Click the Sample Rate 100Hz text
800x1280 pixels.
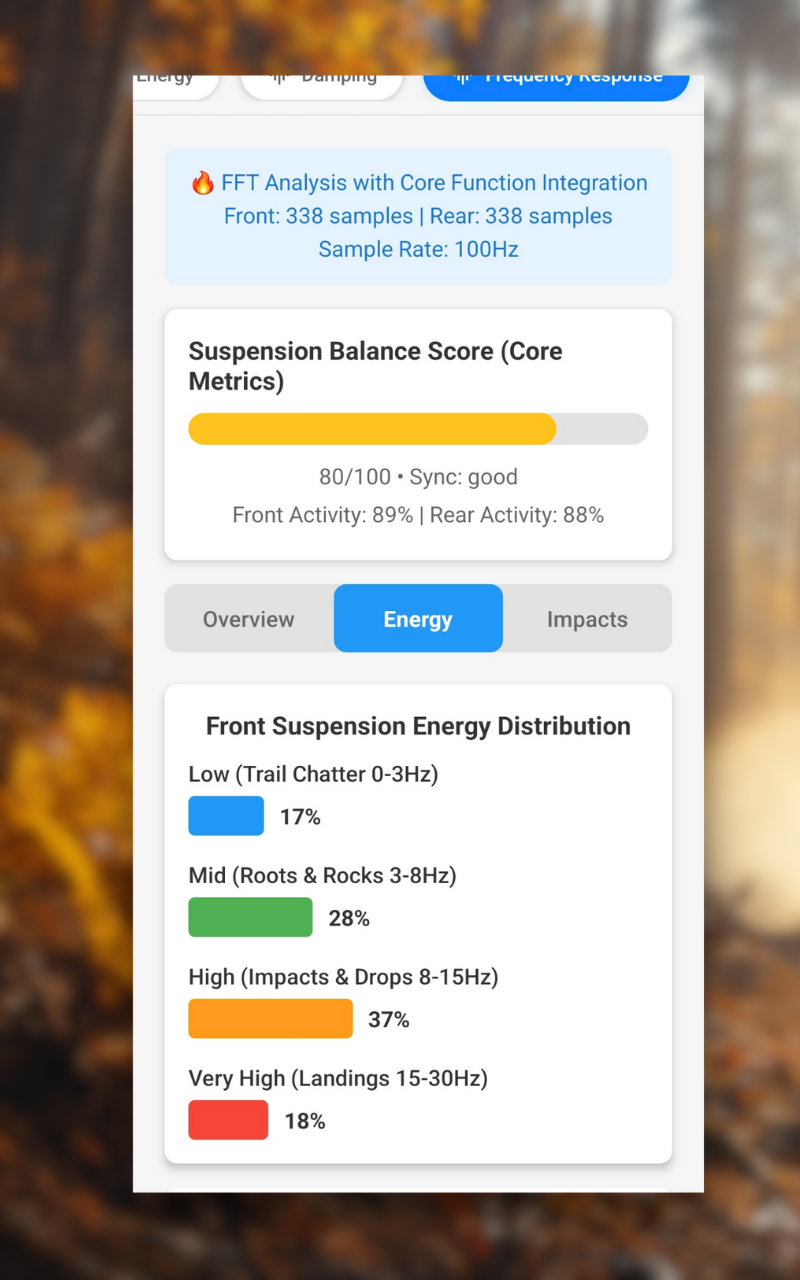(418, 249)
